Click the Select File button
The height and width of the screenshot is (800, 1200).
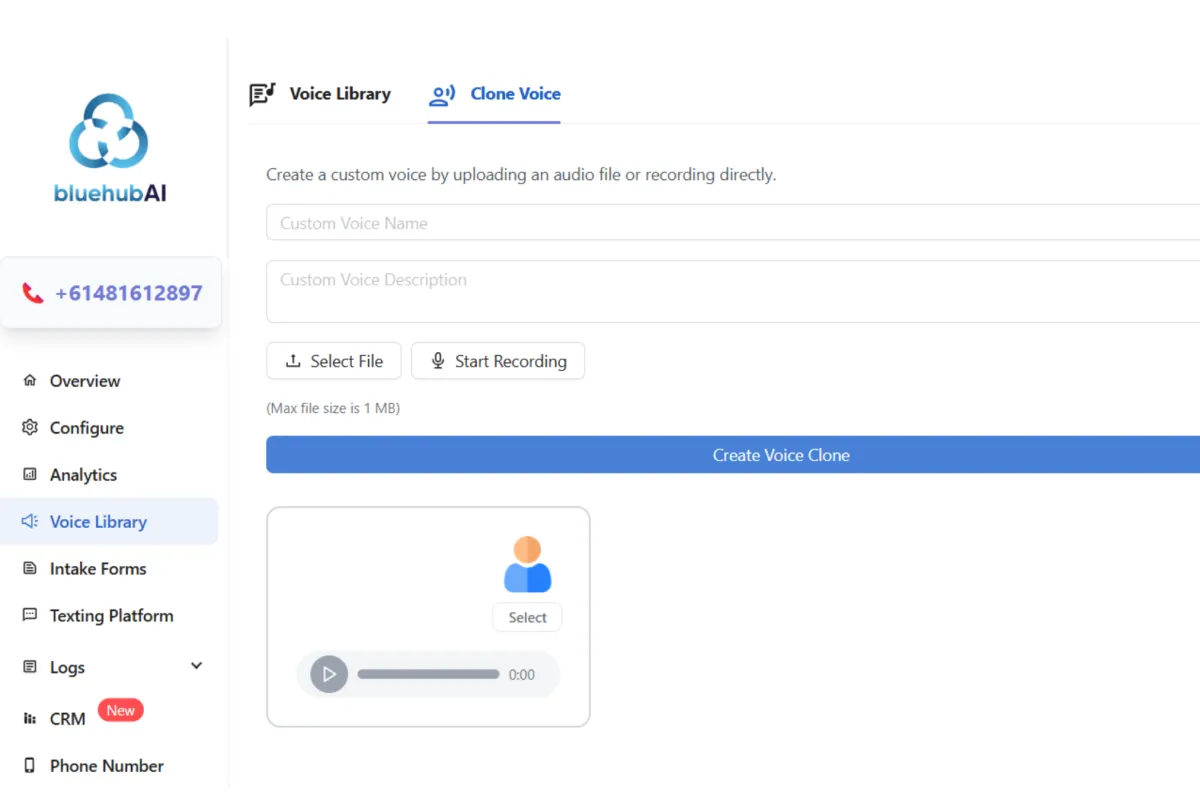click(x=334, y=361)
